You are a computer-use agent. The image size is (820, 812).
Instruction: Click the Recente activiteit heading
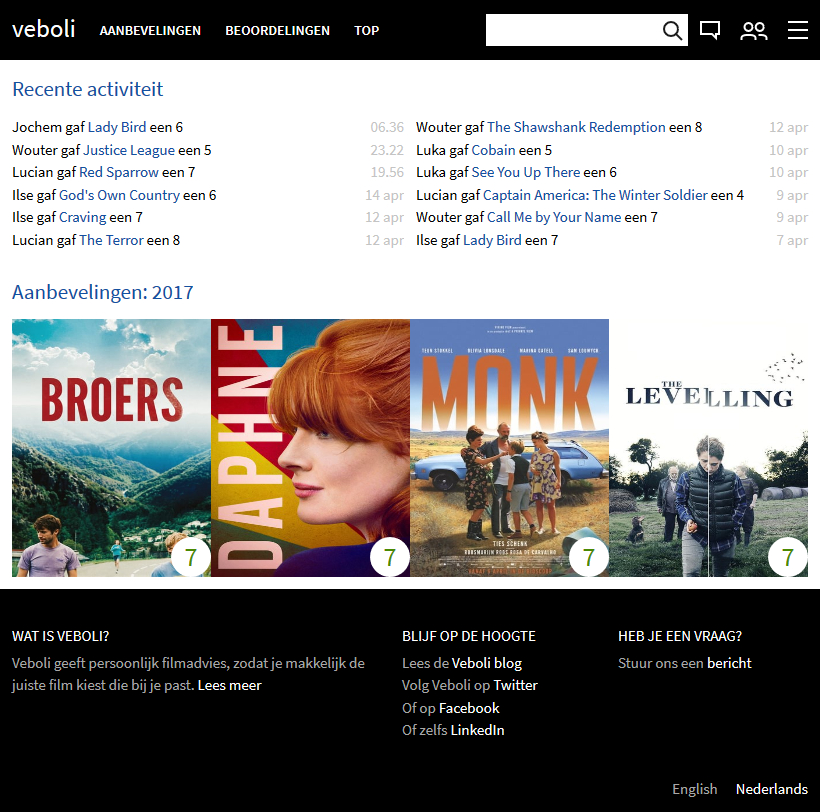87,89
